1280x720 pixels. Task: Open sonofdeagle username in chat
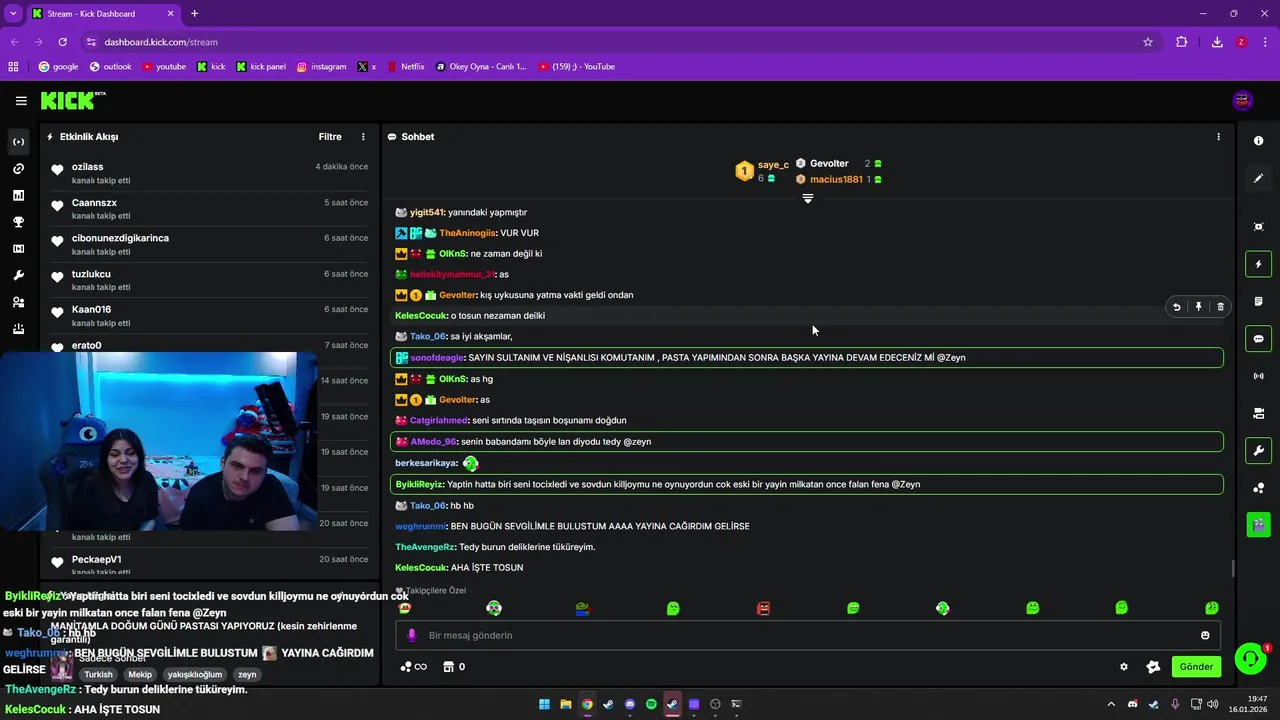pyautogui.click(x=437, y=358)
